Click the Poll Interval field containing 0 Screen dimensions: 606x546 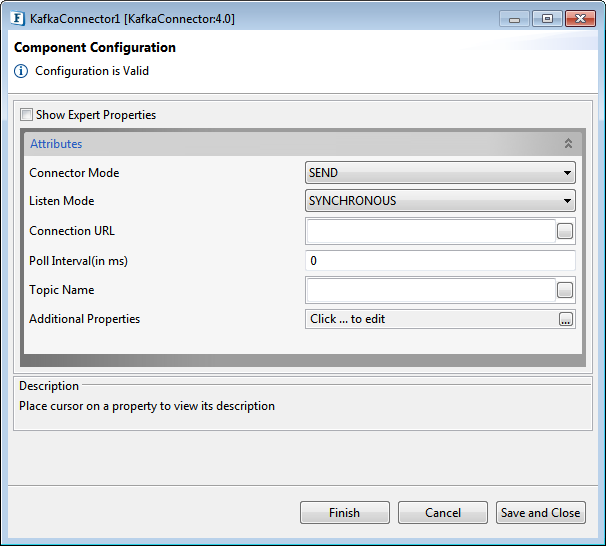pyautogui.click(x=440, y=261)
